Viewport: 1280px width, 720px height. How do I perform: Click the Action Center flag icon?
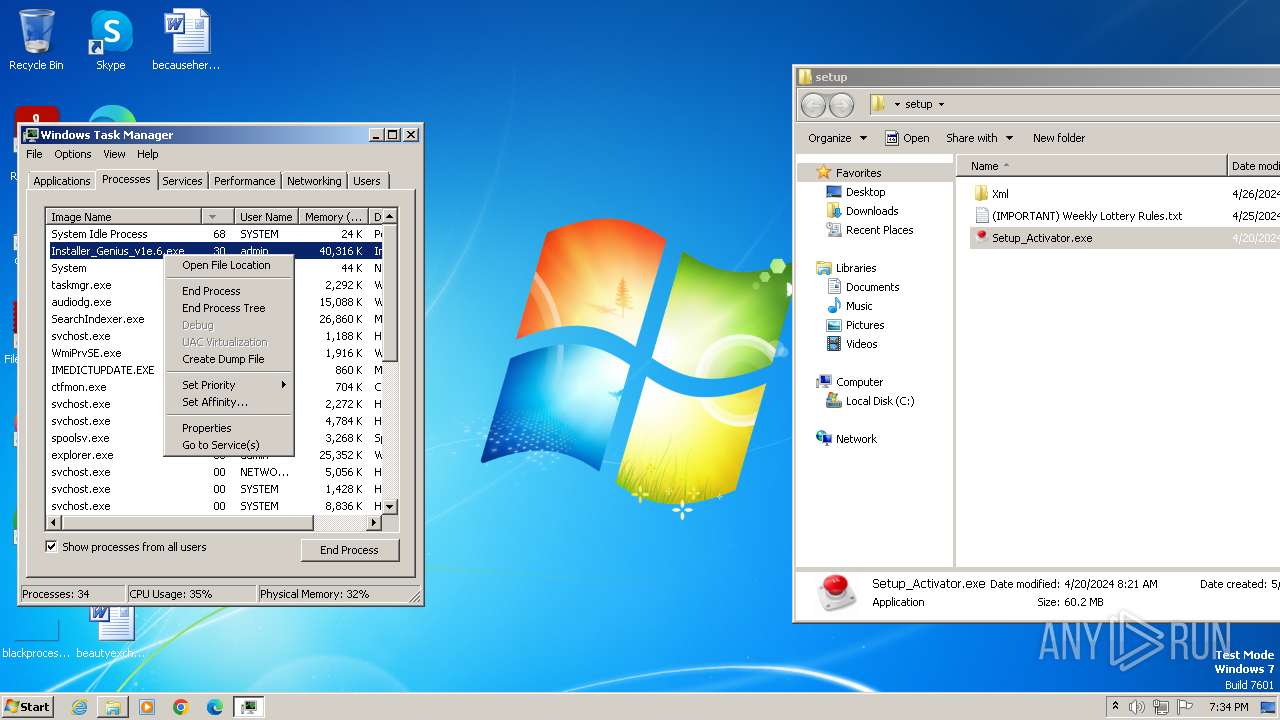coord(1185,707)
